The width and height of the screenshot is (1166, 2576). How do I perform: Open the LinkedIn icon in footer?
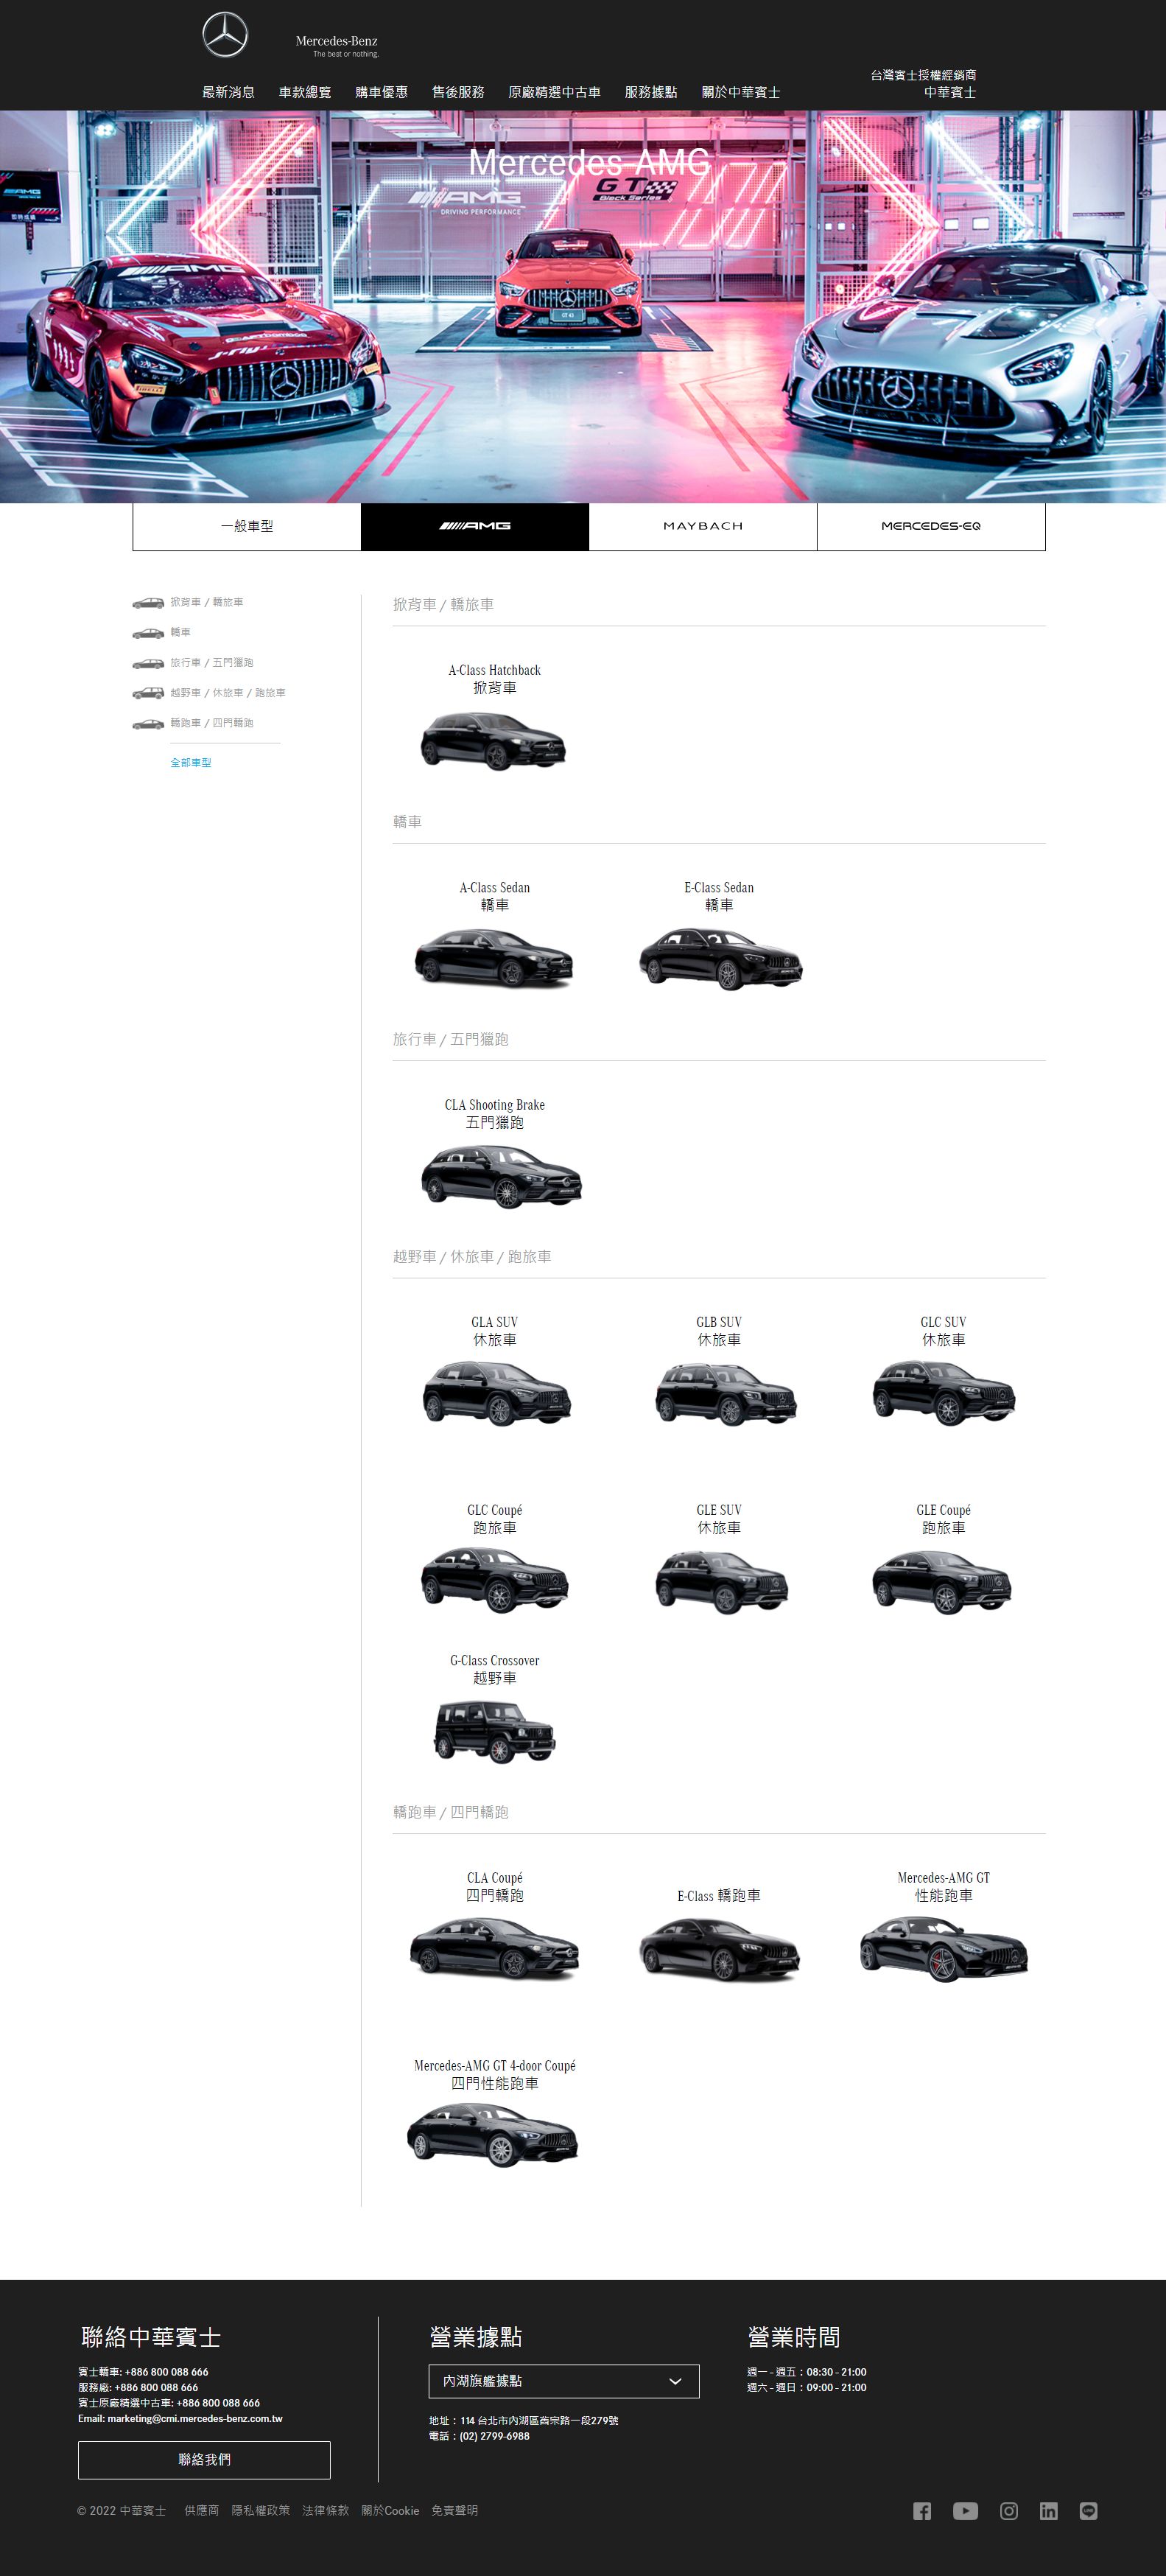tap(1048, 2511)
